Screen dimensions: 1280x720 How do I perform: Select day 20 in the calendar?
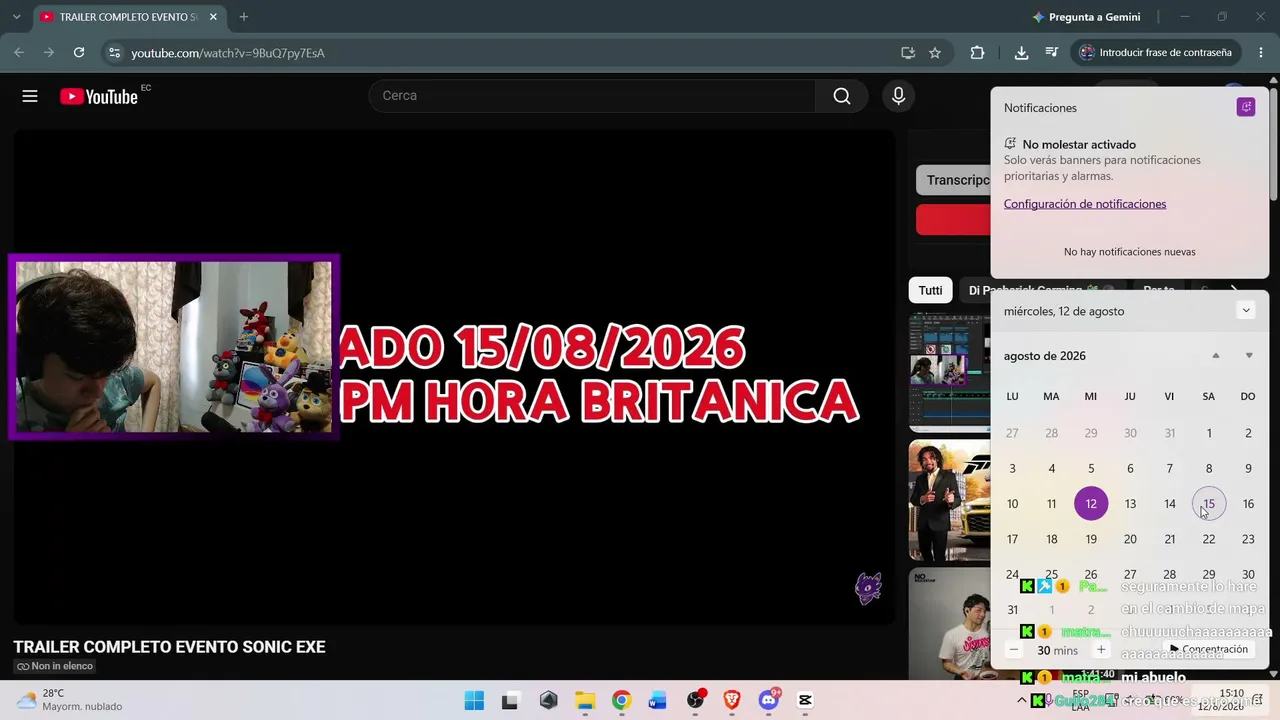tap(1130, 539)
